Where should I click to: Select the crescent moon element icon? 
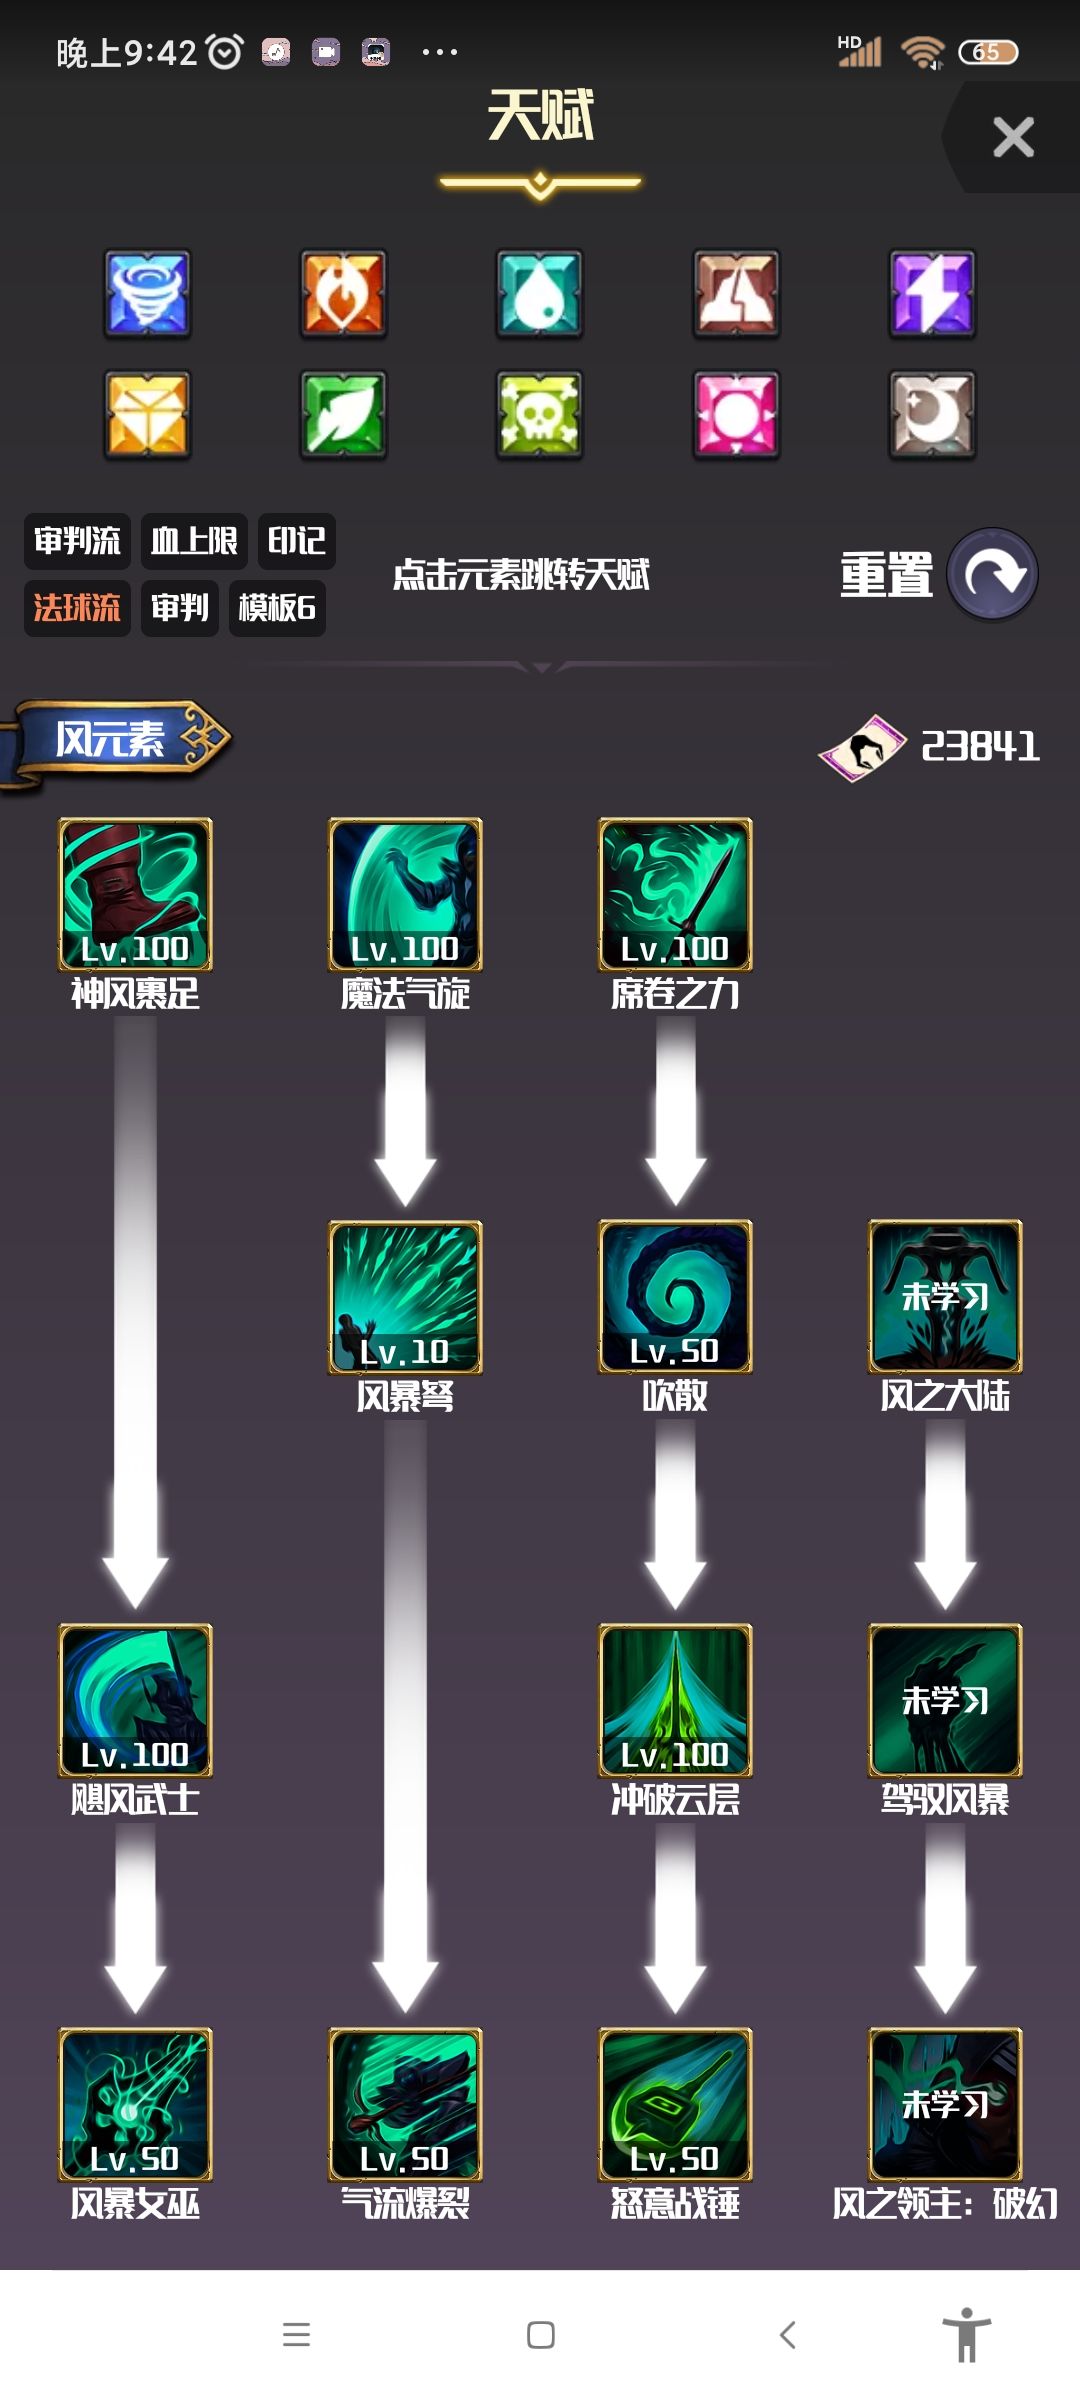(932, 414)
